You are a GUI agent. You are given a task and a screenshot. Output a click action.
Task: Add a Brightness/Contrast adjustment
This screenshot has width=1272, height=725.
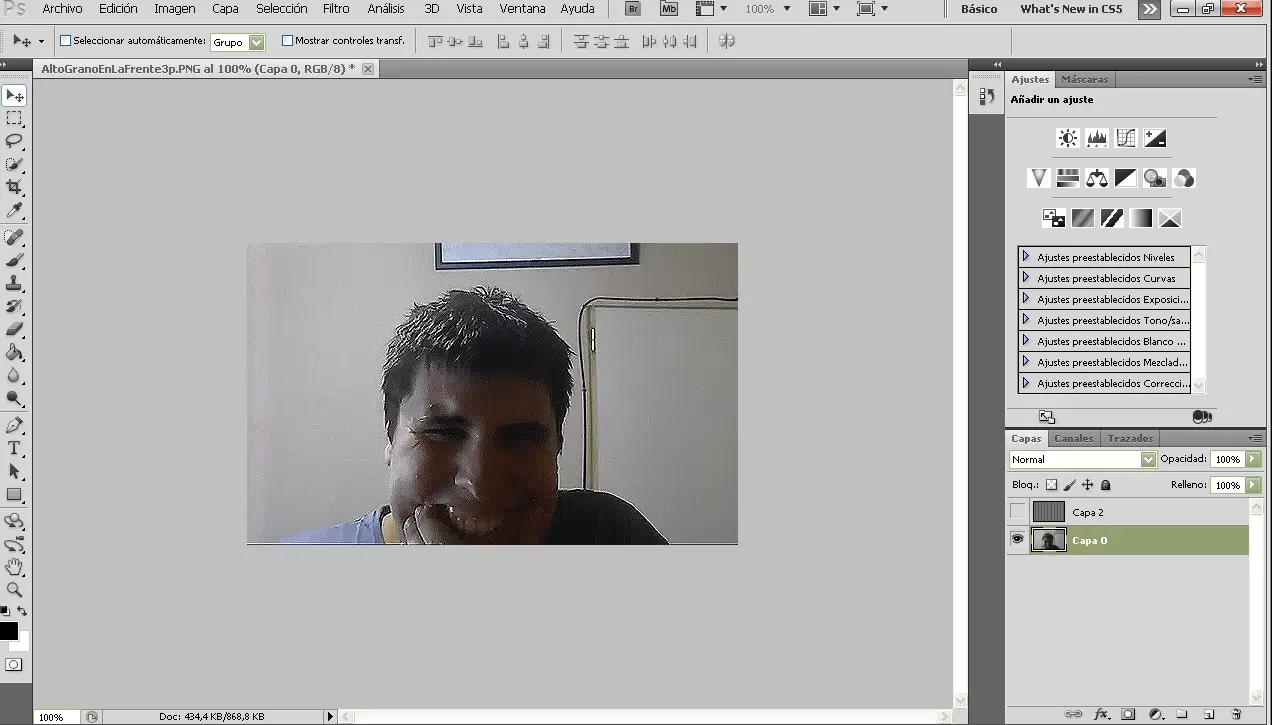tap(1069, 138)
